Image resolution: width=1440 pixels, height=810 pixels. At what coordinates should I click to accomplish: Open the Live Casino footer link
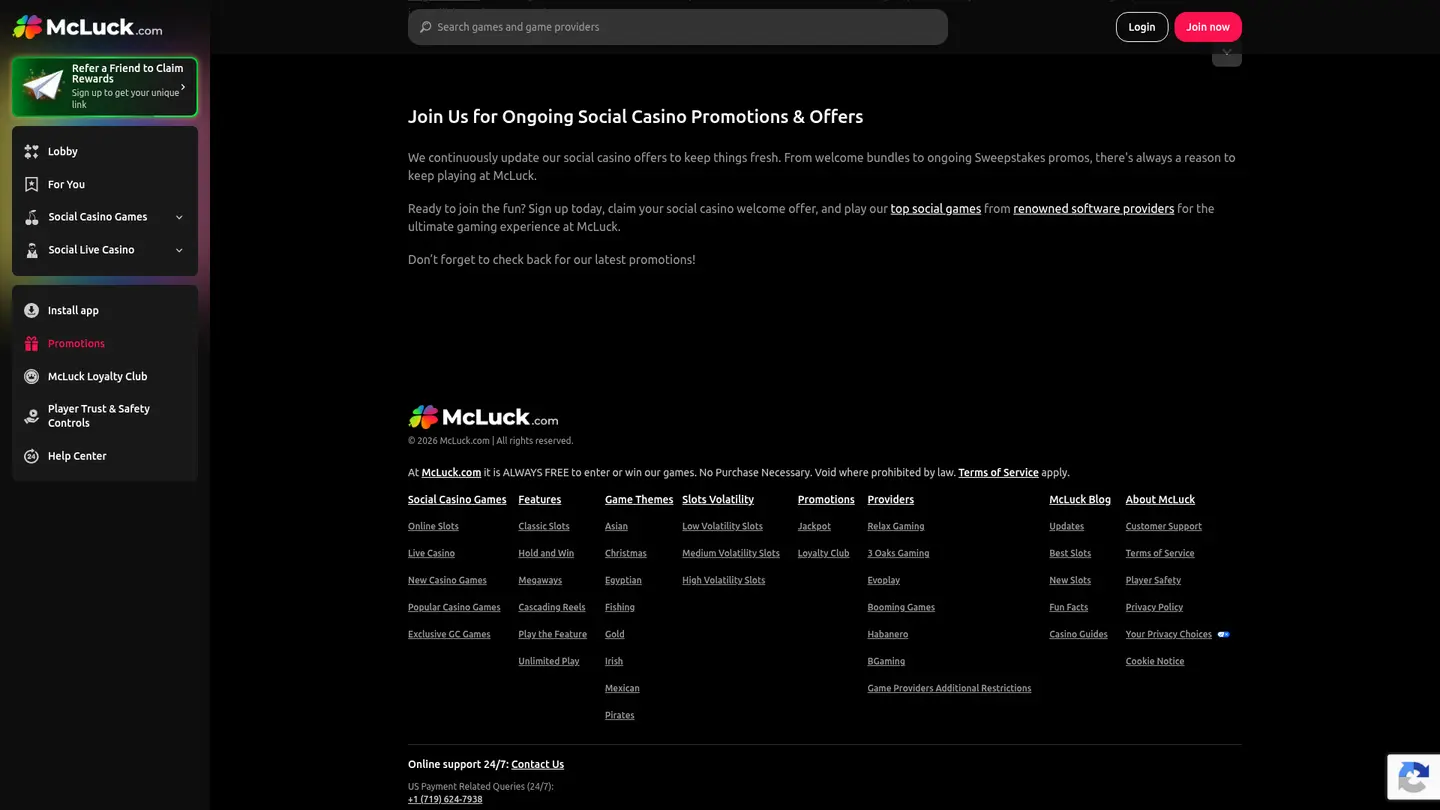click(431, 553)
